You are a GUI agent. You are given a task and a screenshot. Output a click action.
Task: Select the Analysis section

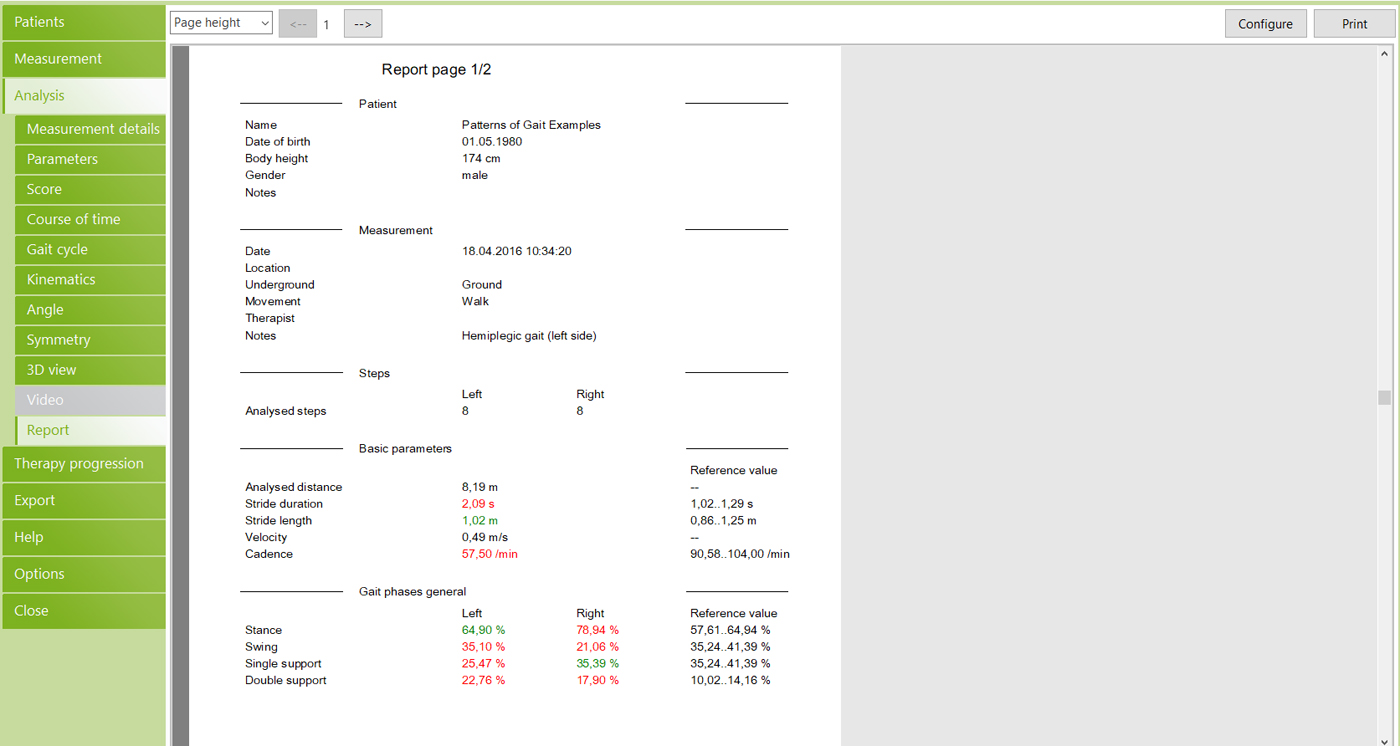84,96
